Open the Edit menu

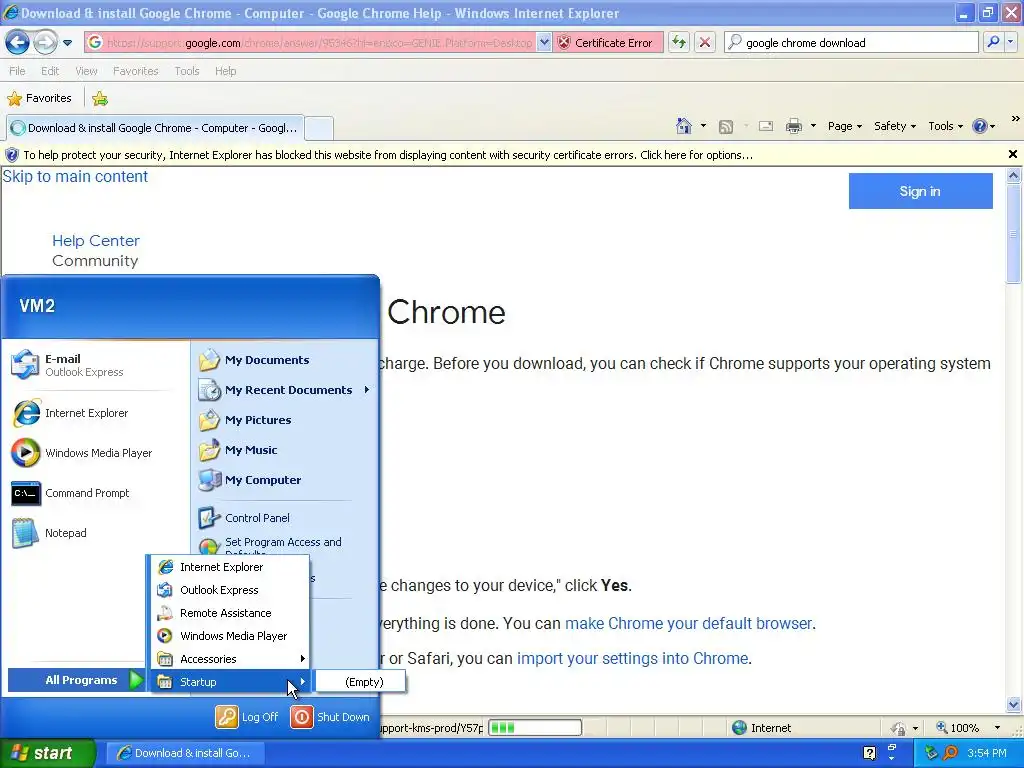point(50,71)
